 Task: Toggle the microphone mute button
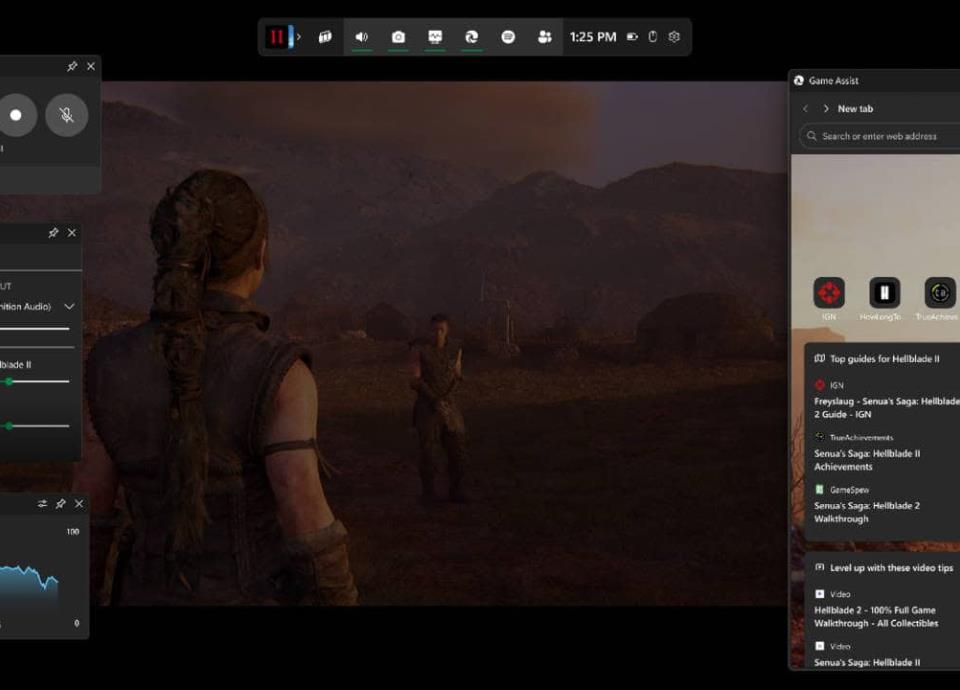pyautogui.click(x=66, y=115)
